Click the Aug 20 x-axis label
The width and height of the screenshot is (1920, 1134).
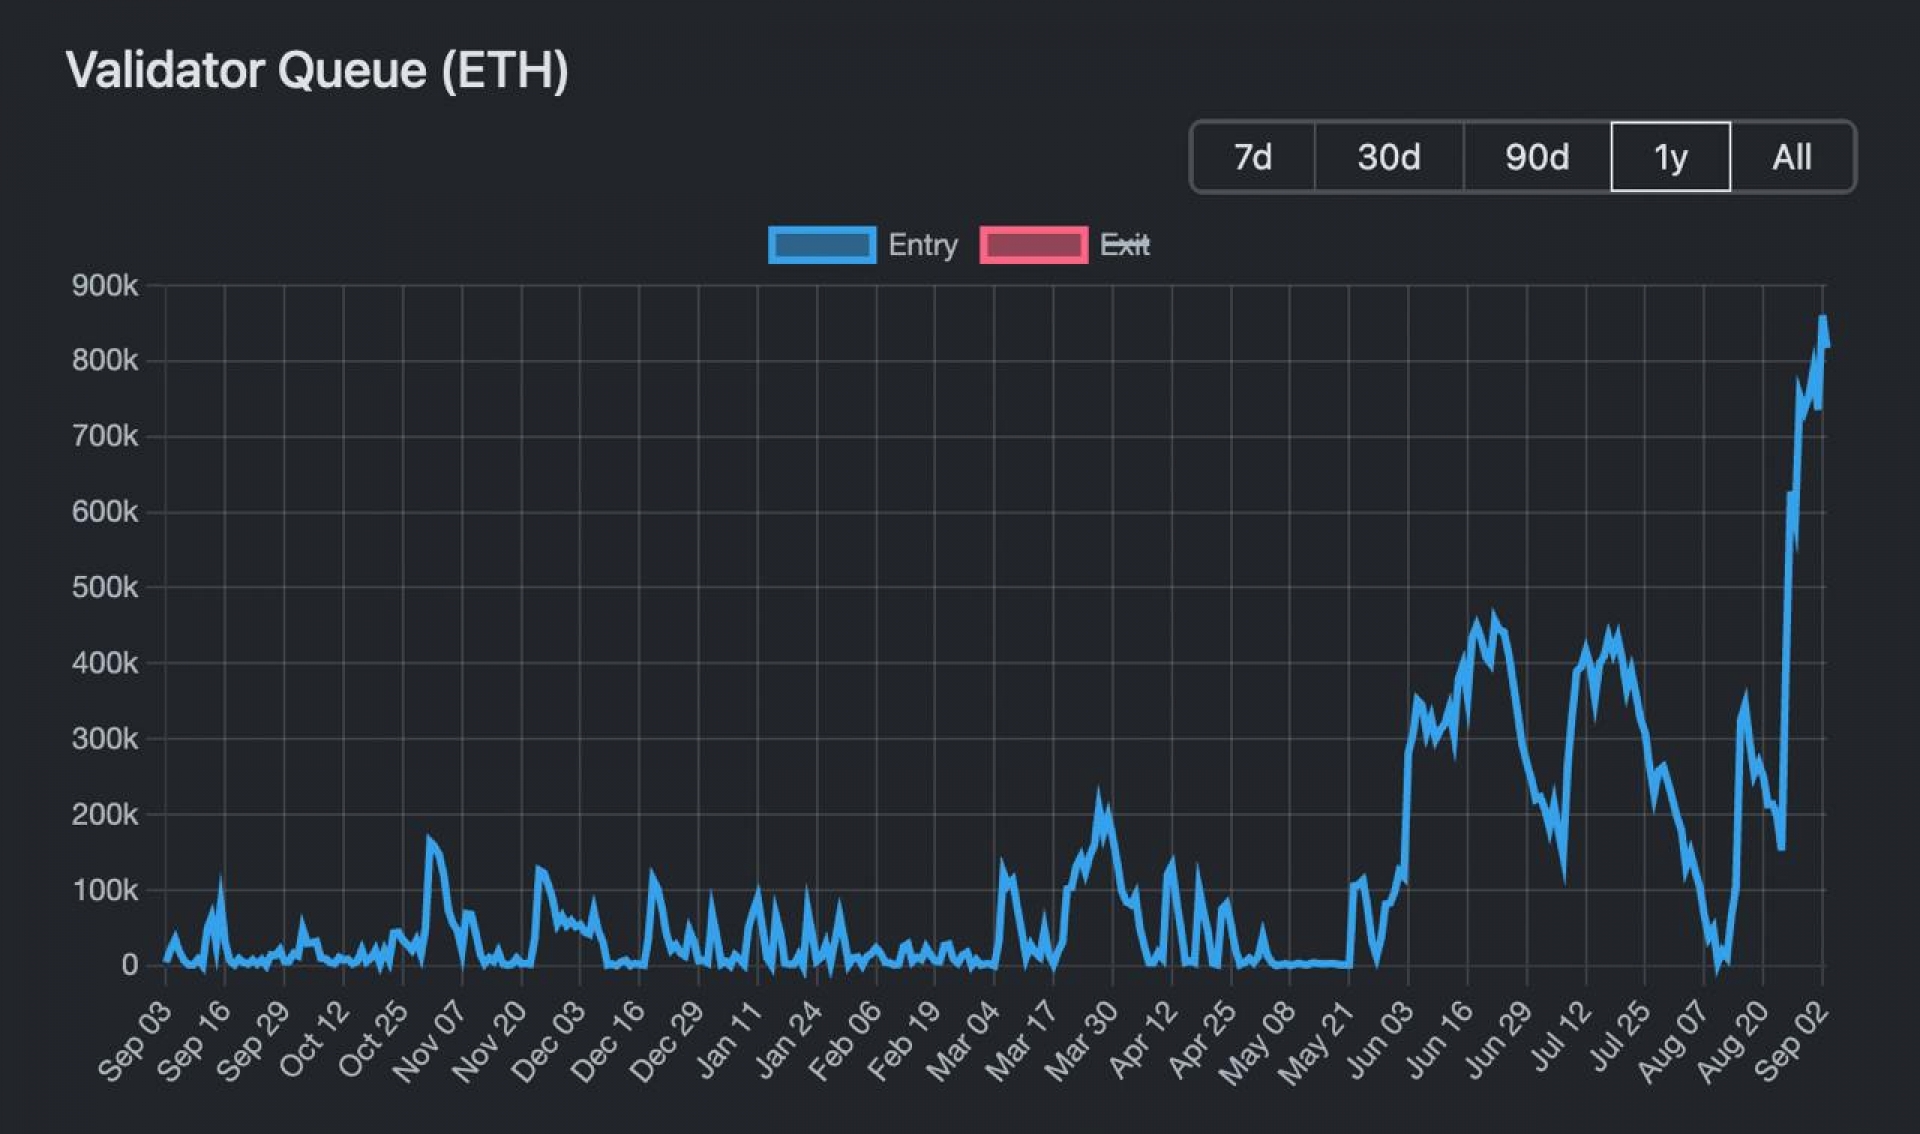click(1734, 1042)
